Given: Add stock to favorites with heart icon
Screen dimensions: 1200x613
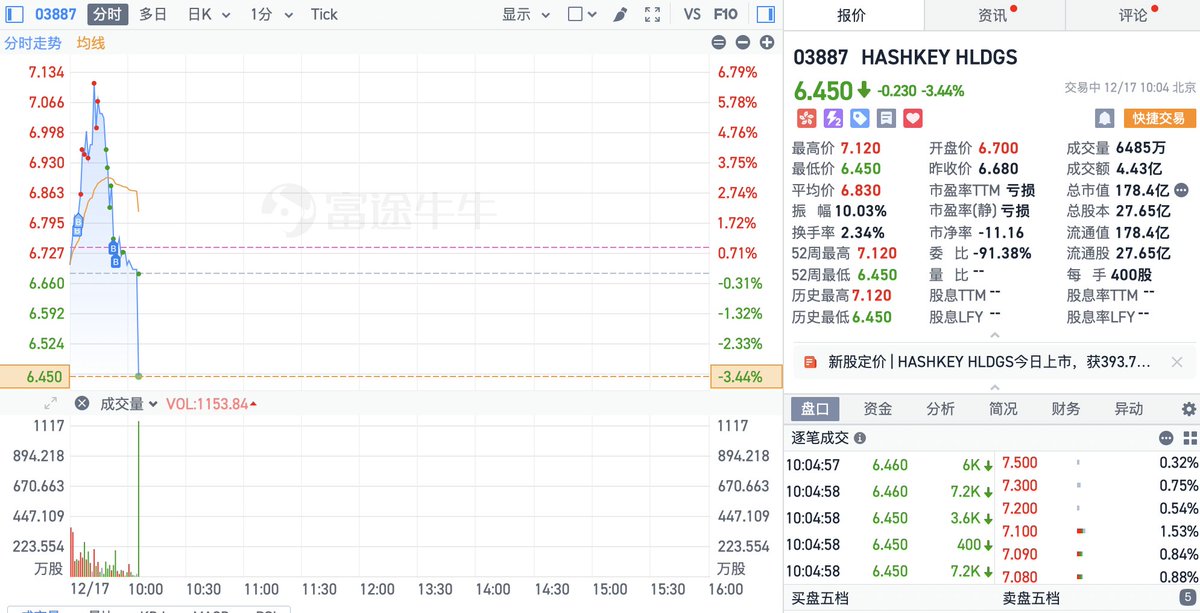Looking at the screenshot, I should coord(912,118).
